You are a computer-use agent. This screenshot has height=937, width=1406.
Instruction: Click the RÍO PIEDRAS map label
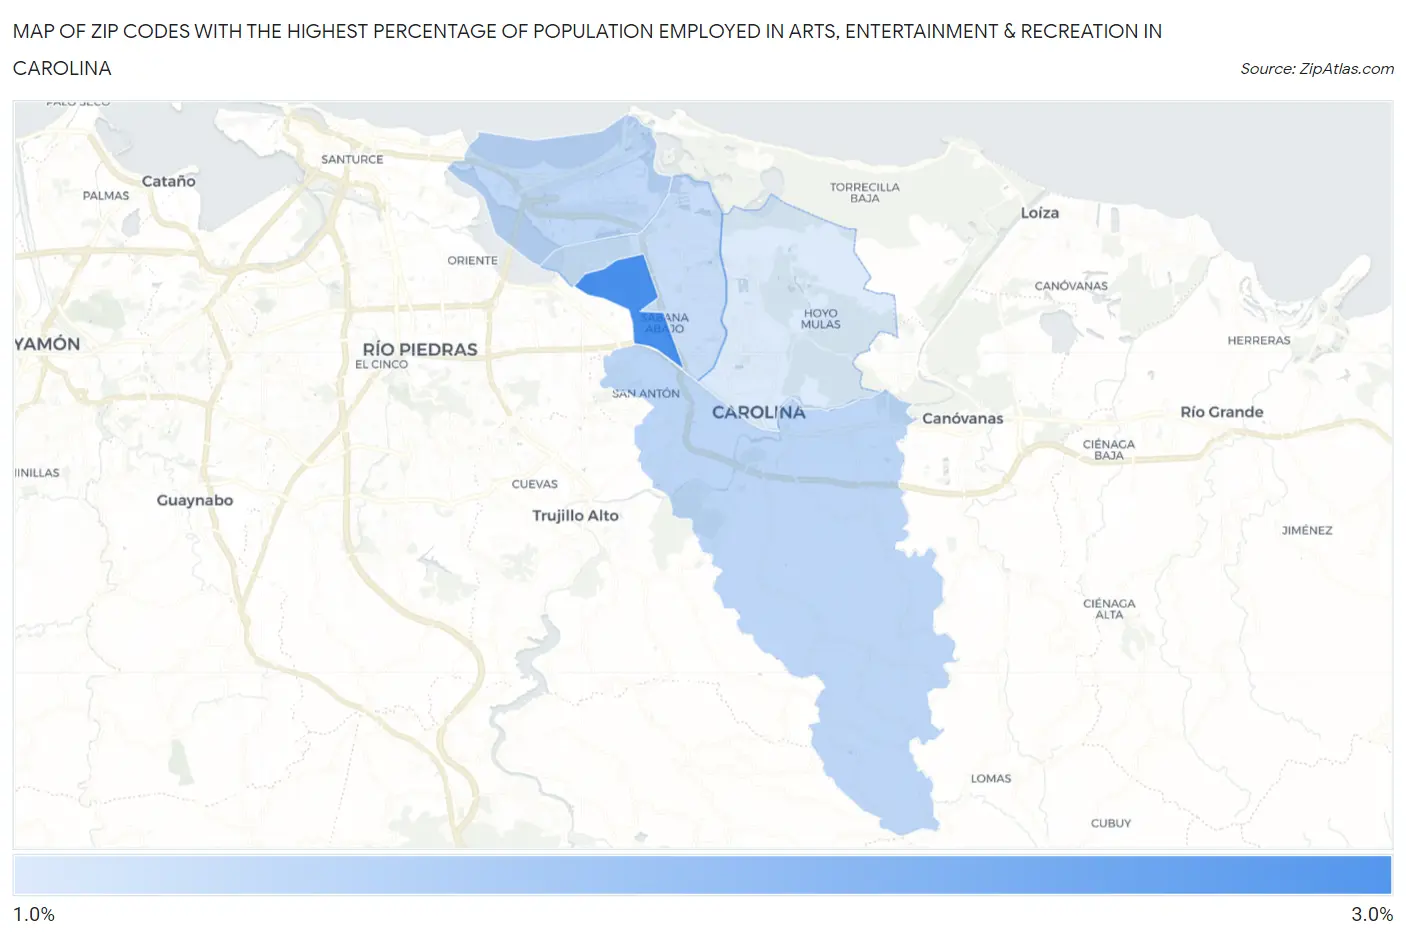click(x=420, y=349)
